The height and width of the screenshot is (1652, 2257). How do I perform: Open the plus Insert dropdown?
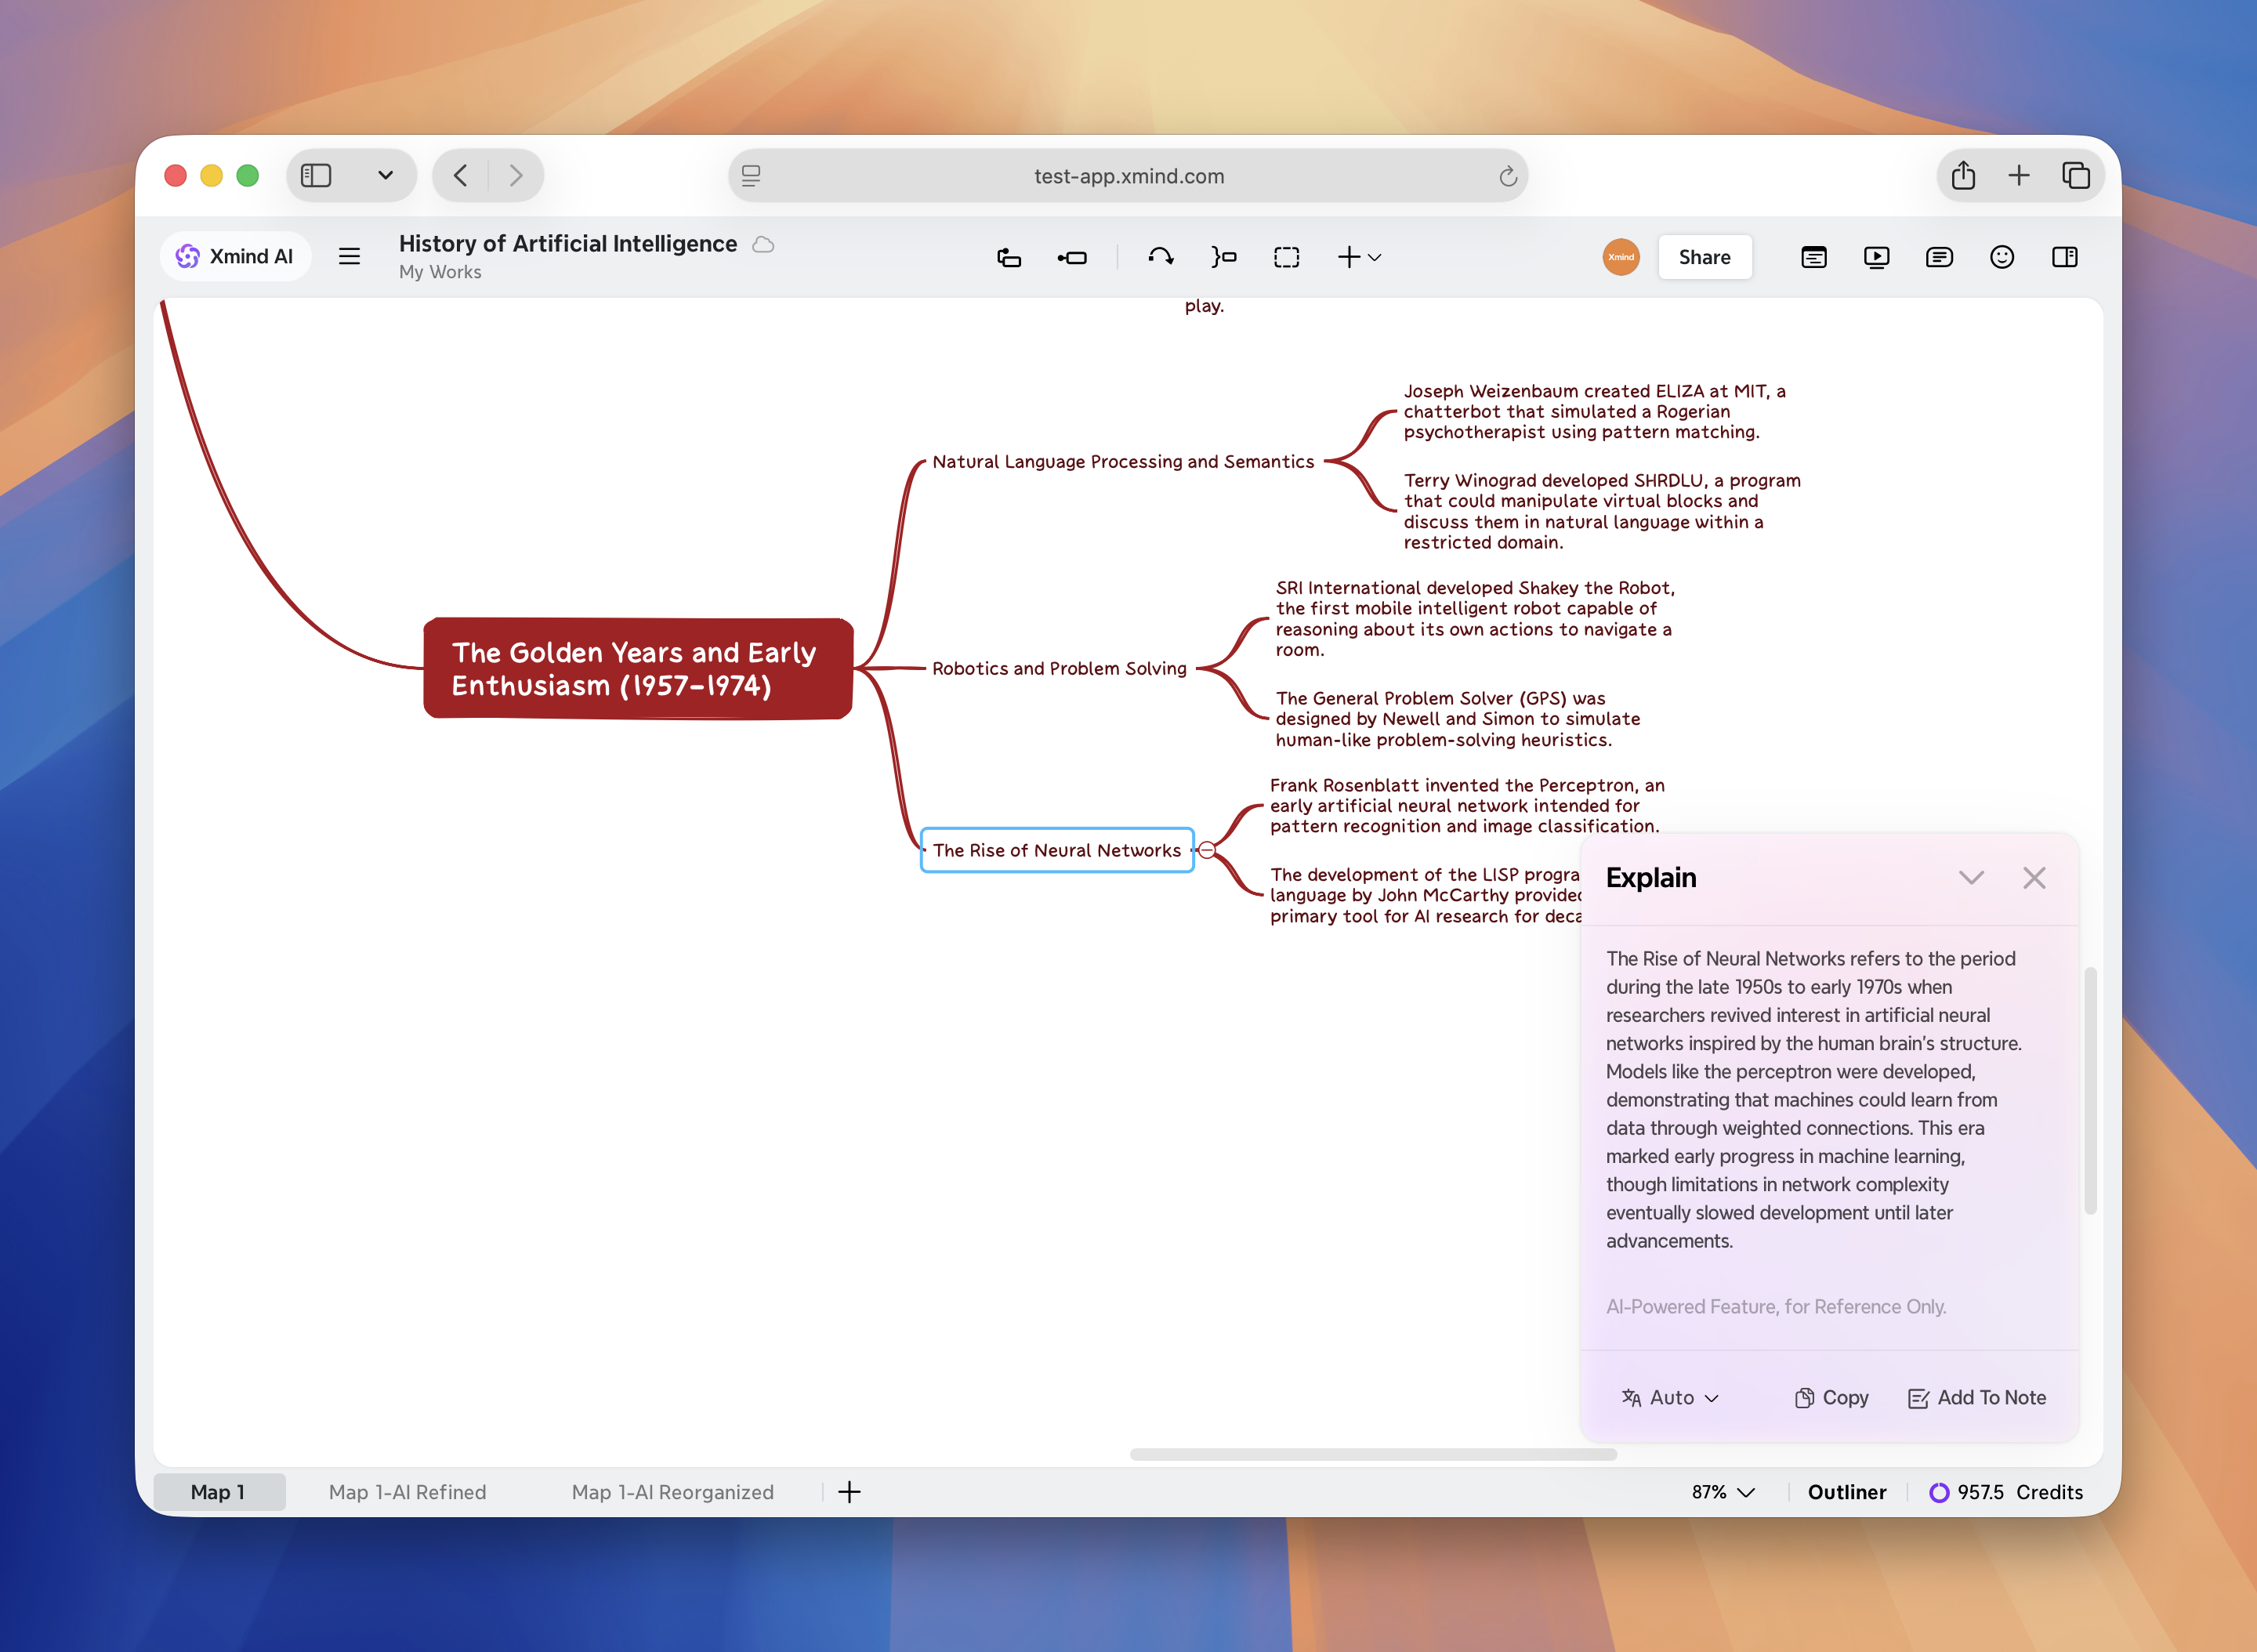point(1359,257)
